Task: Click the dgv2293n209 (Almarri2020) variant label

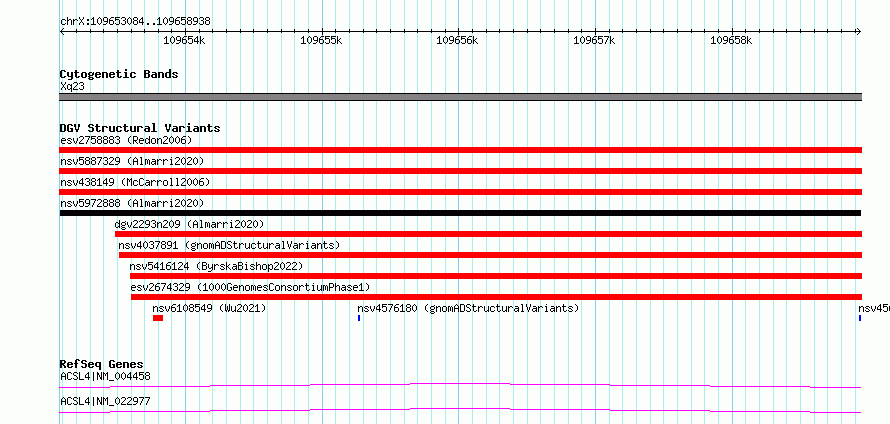Action: tap(190, 224)
